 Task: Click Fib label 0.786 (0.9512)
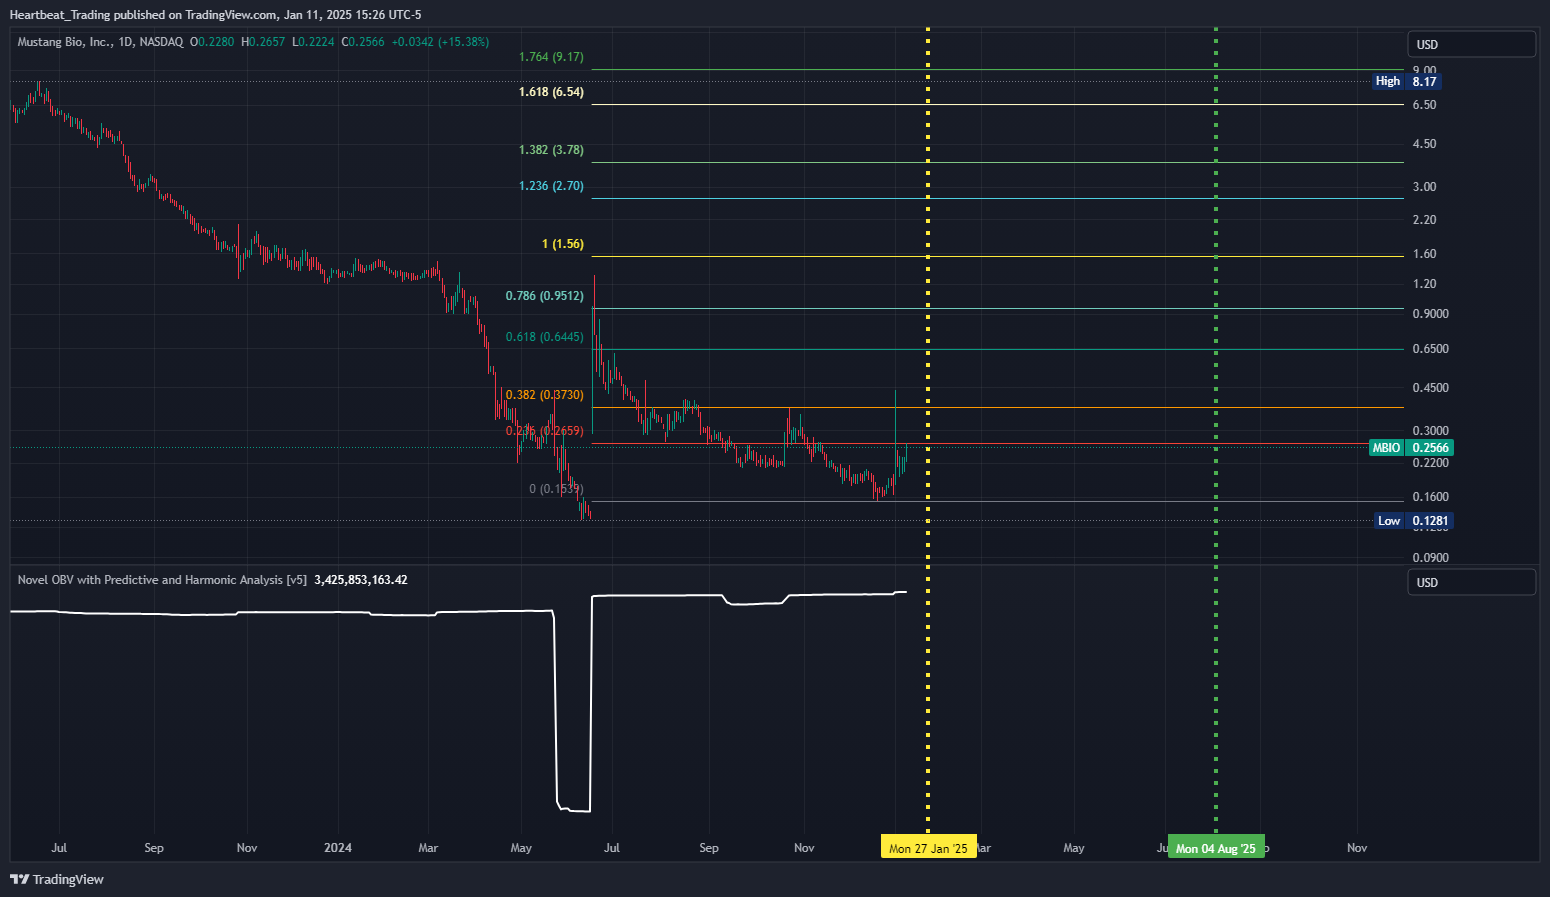[x=544, y=296]
